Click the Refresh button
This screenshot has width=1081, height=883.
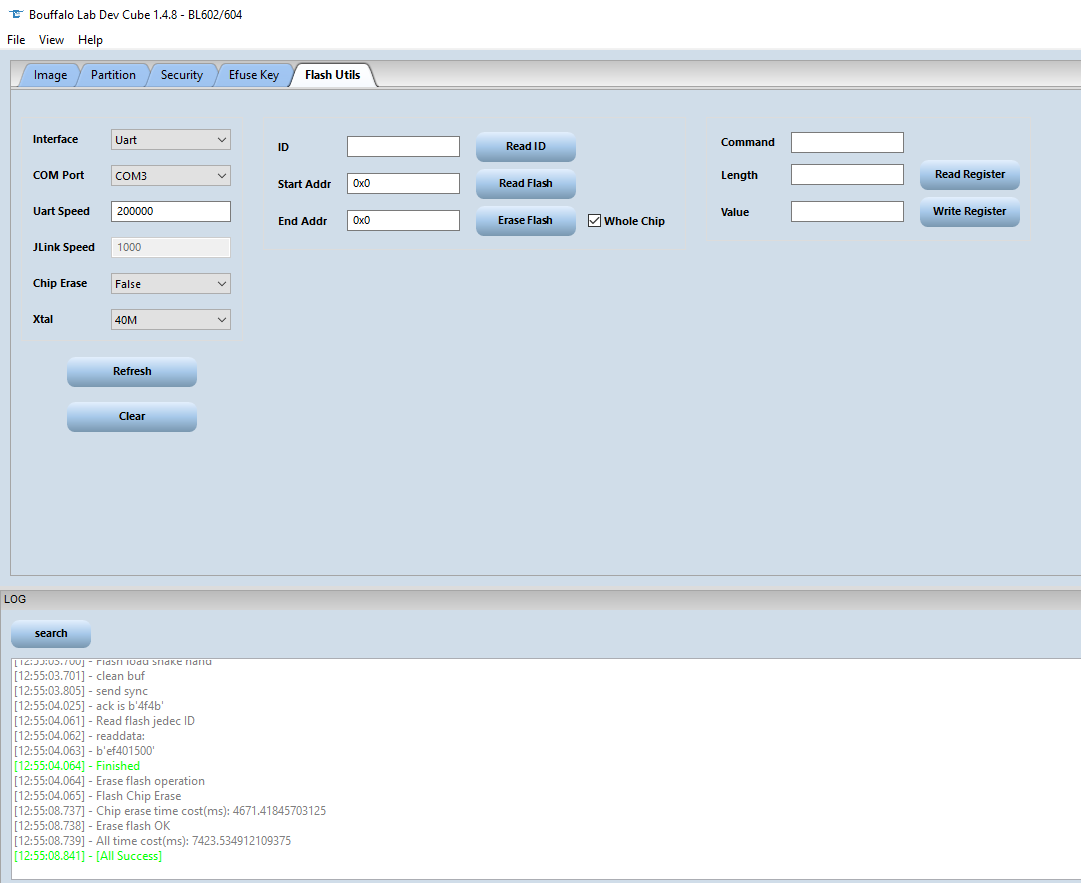click(x=132, y=372)
